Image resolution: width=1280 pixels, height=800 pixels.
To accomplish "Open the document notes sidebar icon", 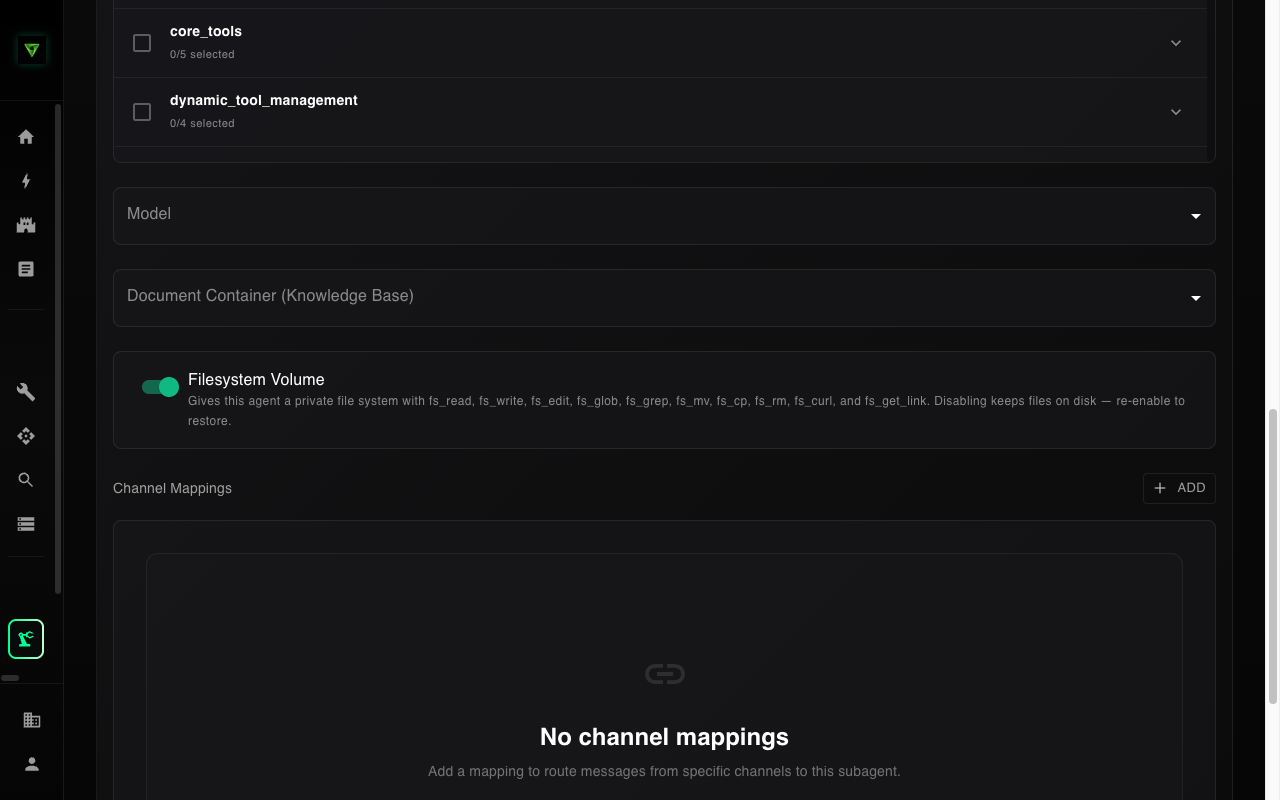I will [x=26, y=269].
